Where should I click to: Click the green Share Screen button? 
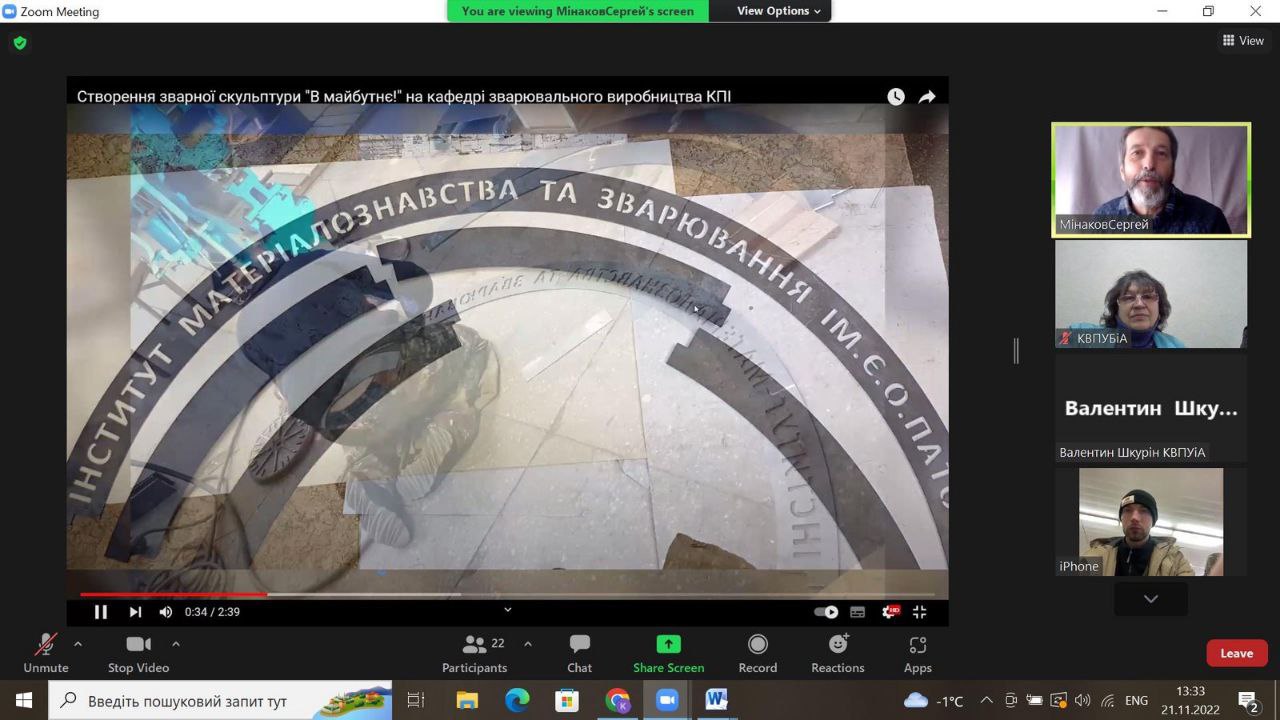668,654
